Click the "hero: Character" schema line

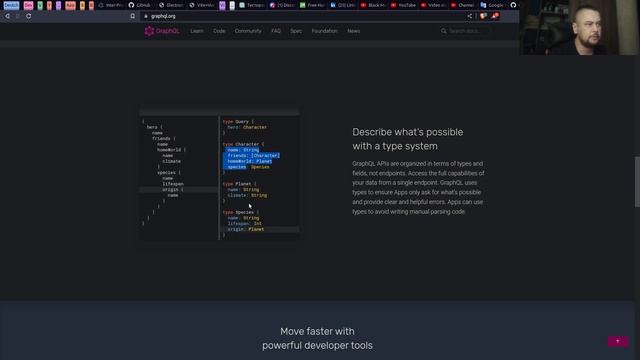(x=247, y=127)
